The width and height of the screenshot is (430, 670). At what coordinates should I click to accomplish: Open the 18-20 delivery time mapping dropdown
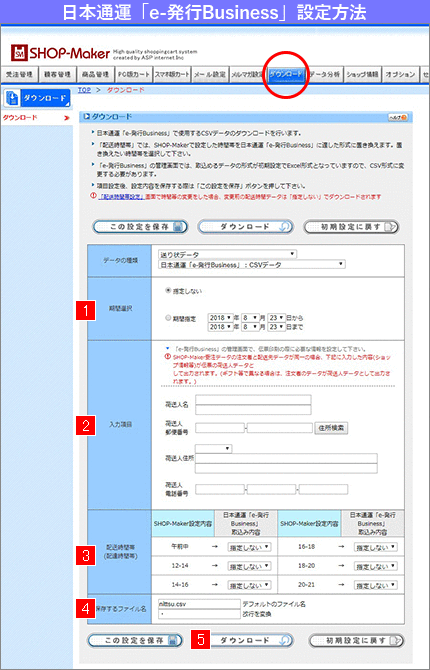(x=376, y=566)
